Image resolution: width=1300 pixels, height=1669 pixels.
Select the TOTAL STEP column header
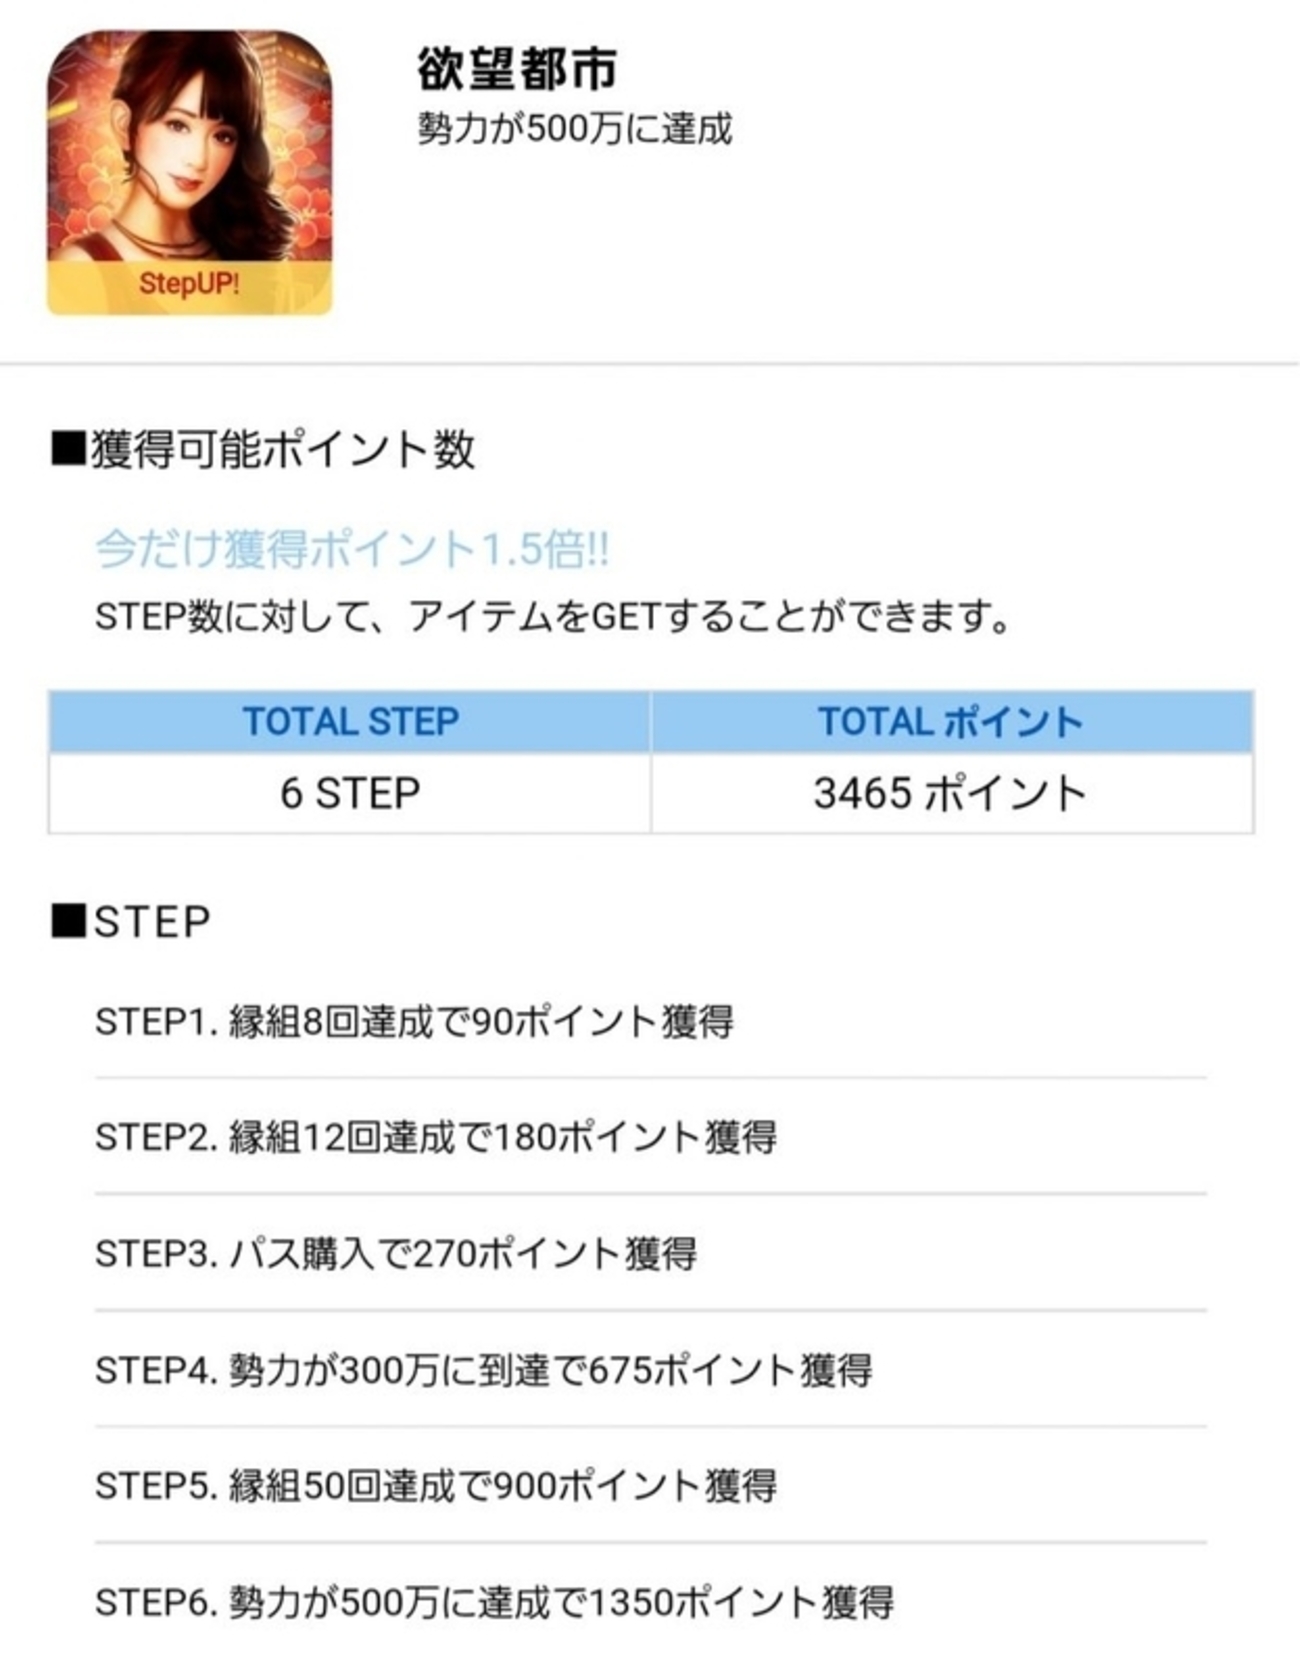[x=350, y=721]
